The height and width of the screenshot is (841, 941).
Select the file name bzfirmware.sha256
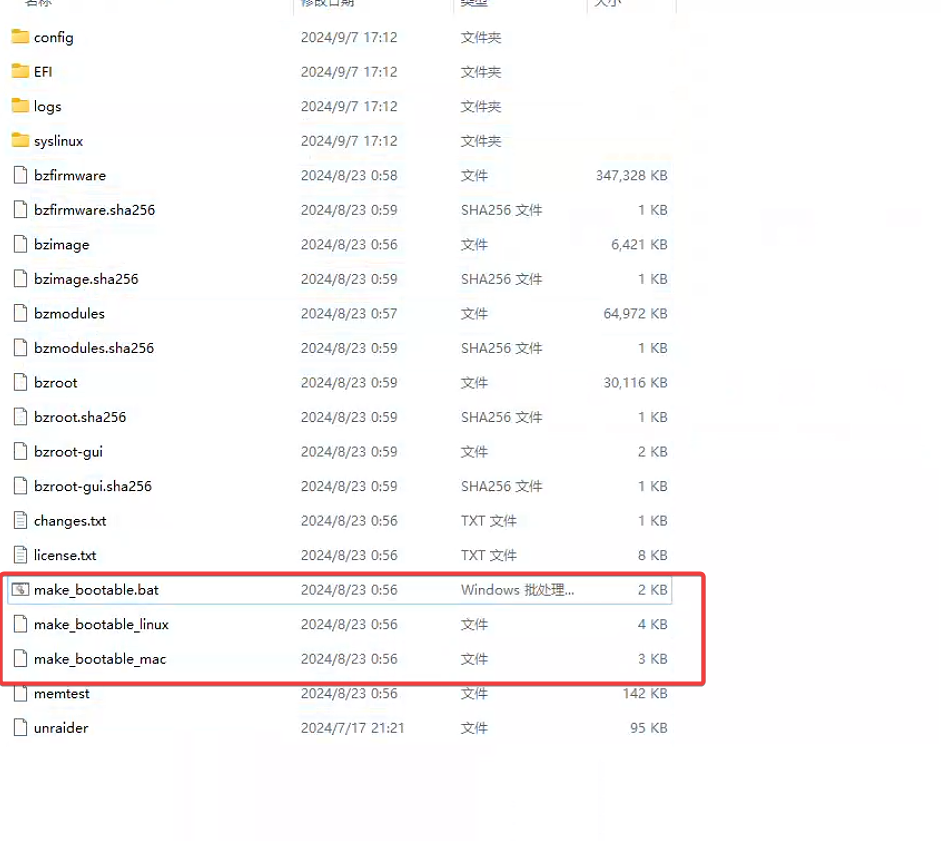point(94,210)
